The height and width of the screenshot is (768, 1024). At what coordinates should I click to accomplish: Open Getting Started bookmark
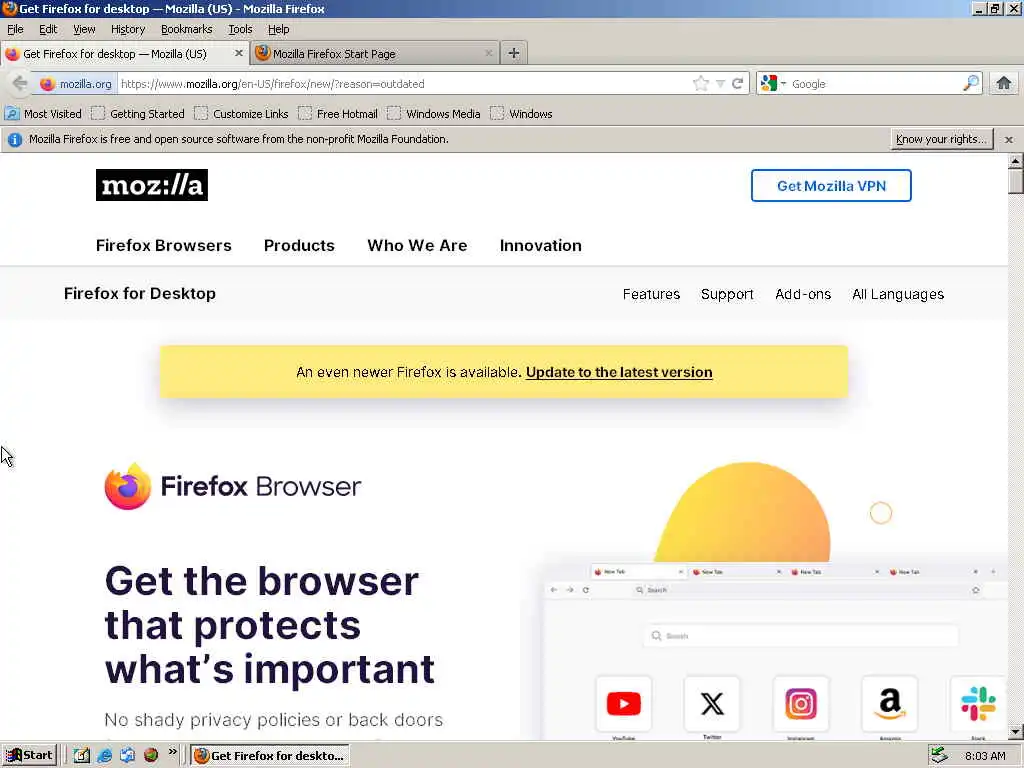[138, 114]
